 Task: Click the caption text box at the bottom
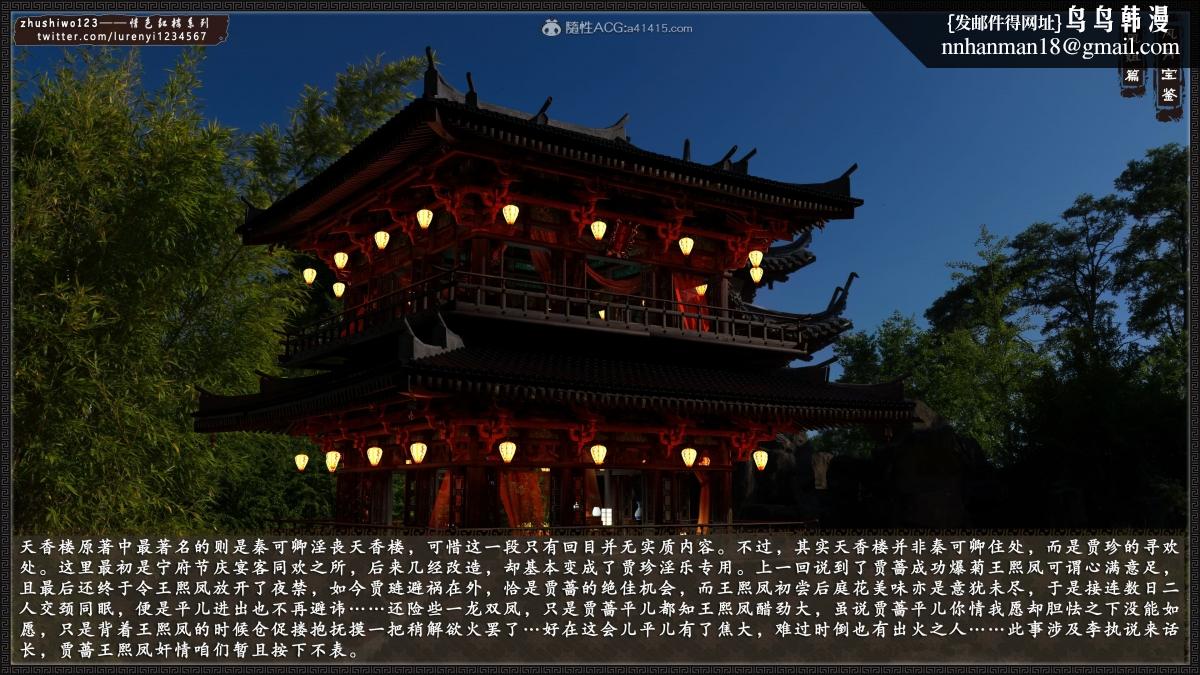click(x=600, y=597)
